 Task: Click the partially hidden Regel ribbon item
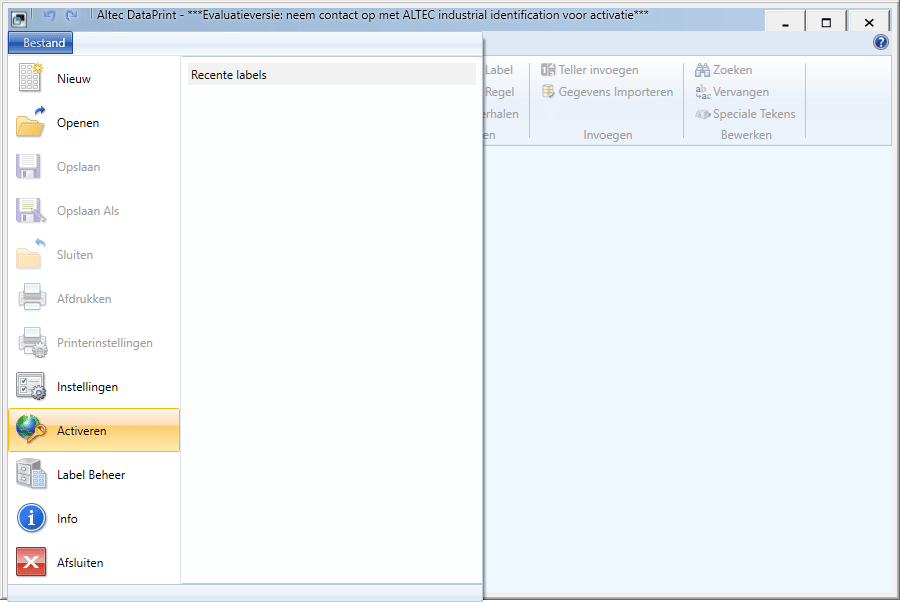coord(499,92)
